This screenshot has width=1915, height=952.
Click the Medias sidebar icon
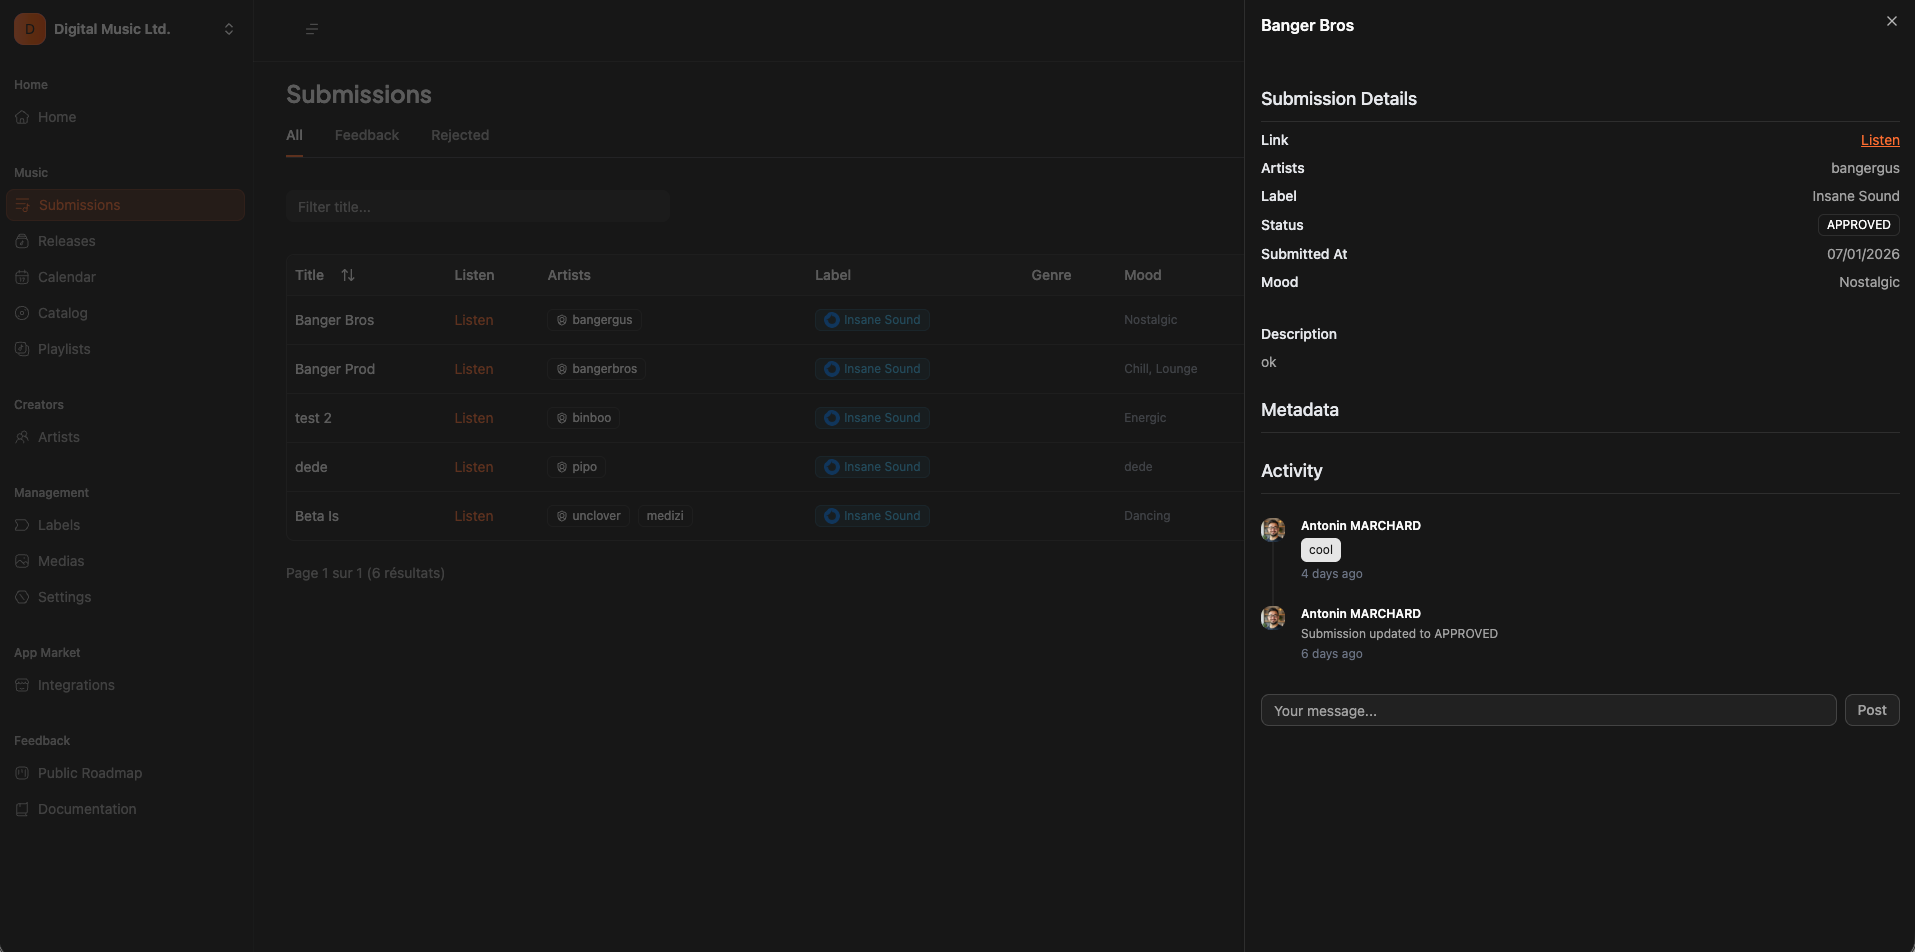click(x=22, y=561)
